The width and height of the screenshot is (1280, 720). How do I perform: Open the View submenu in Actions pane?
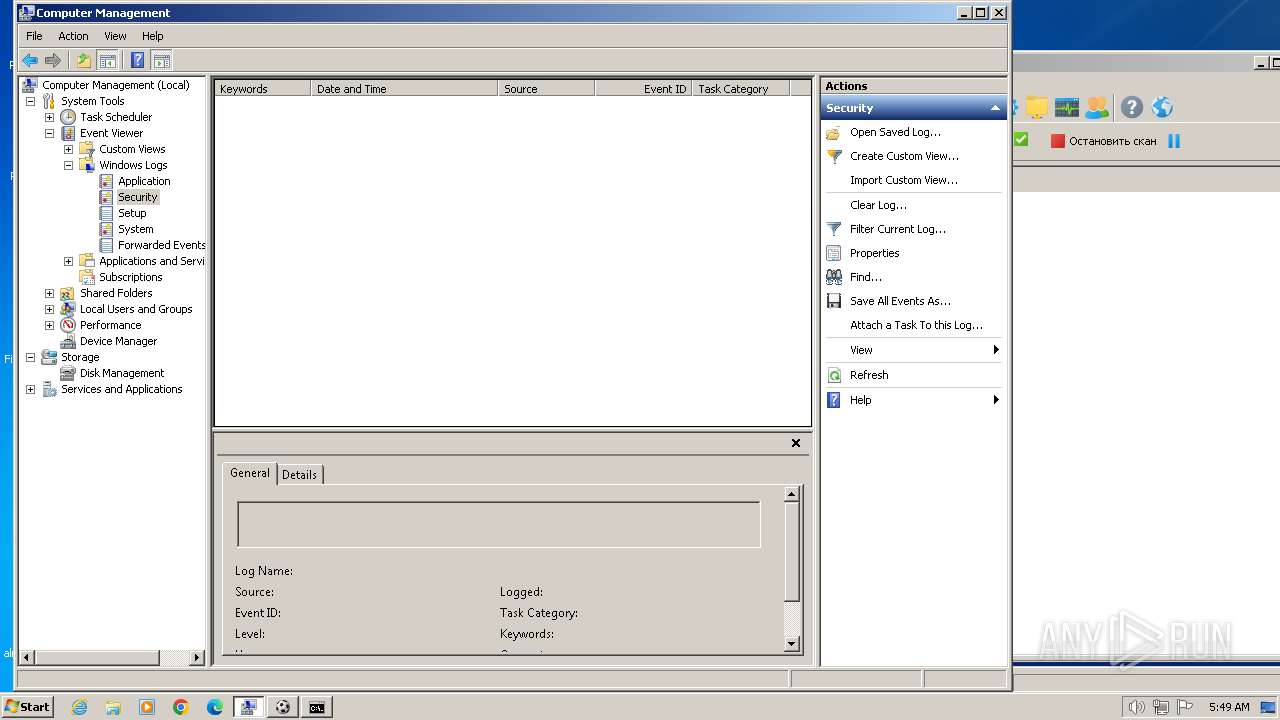pyautogui.click(x=913, y=350)
